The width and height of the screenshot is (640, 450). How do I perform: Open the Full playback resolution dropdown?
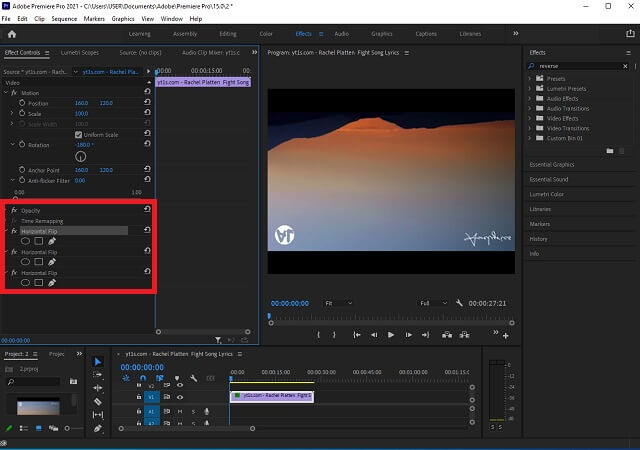click(x=433, y=303)
